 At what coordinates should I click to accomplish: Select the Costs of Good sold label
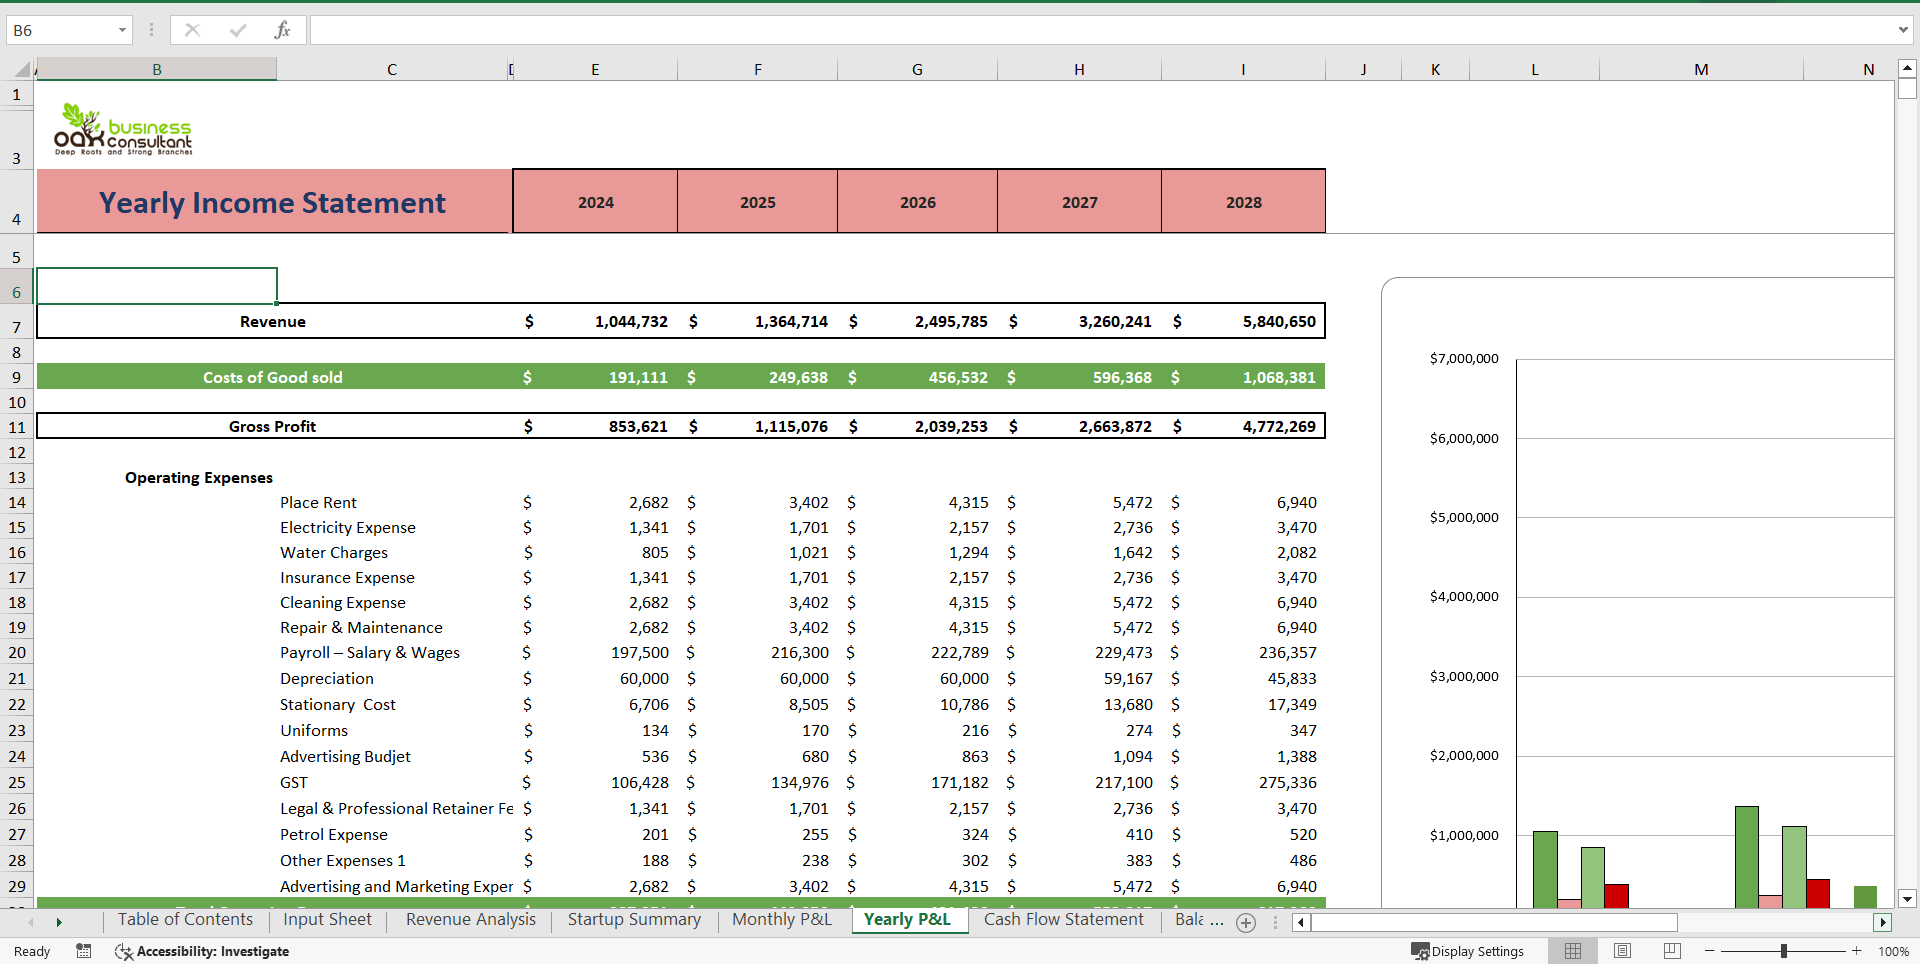[x=273, y=377]
